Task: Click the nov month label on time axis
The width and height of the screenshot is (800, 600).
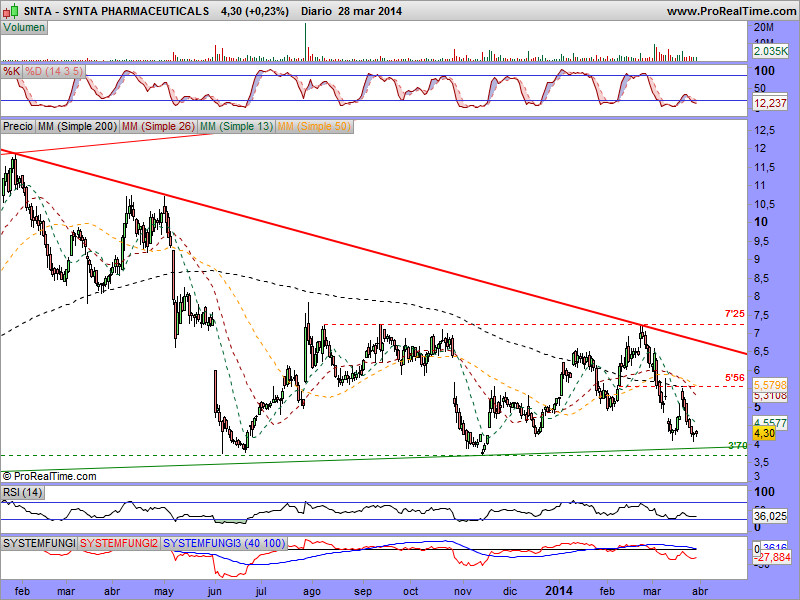Action: 463,592
